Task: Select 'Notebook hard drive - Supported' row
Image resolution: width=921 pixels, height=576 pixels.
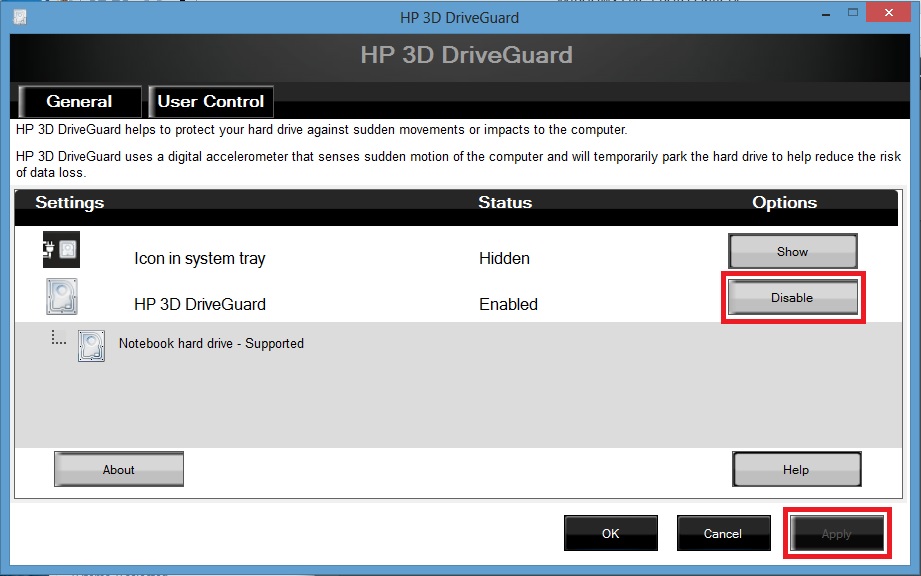Action: (211, 343)
